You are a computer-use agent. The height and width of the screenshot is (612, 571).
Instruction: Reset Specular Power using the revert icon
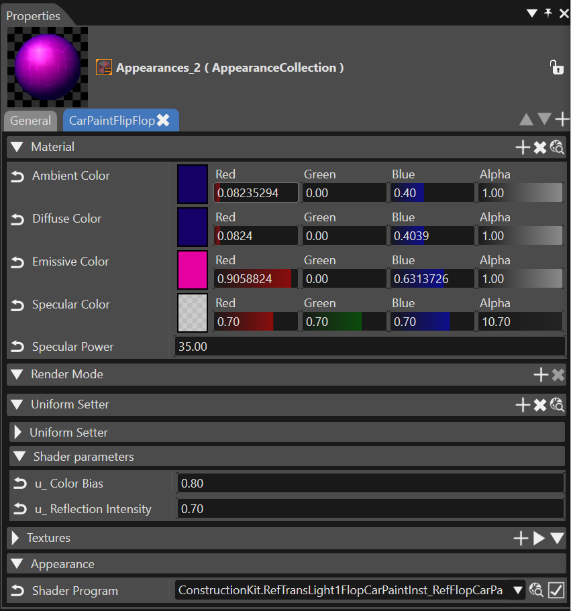(x=18, y=347)
